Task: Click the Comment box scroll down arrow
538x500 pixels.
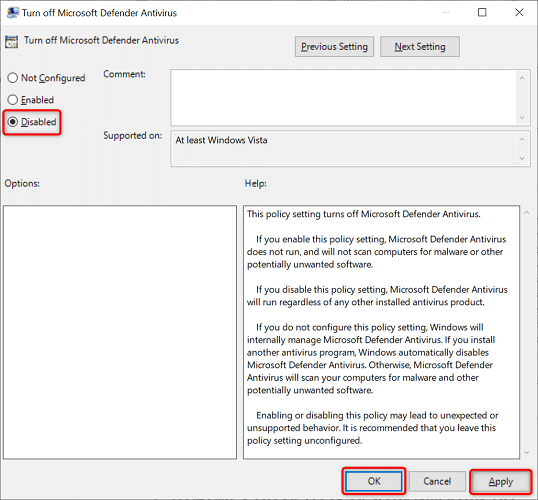Action: click(x=522, y=118)
